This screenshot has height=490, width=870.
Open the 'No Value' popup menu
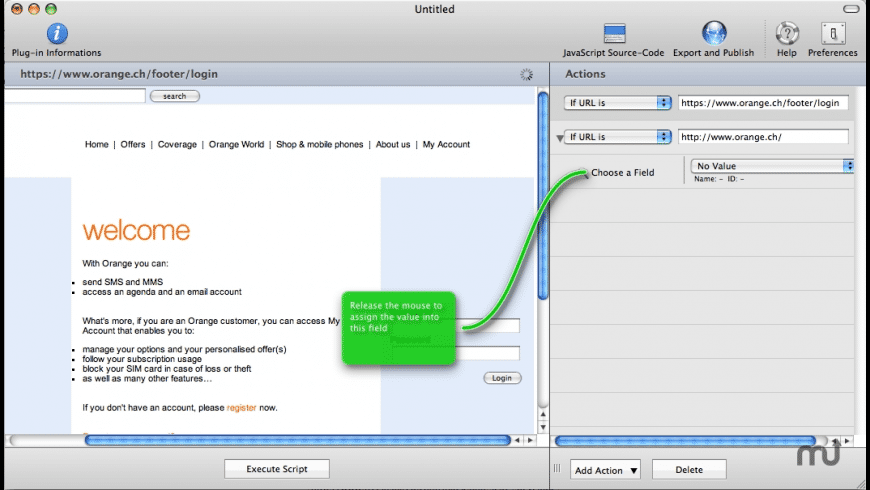(771, 166)
